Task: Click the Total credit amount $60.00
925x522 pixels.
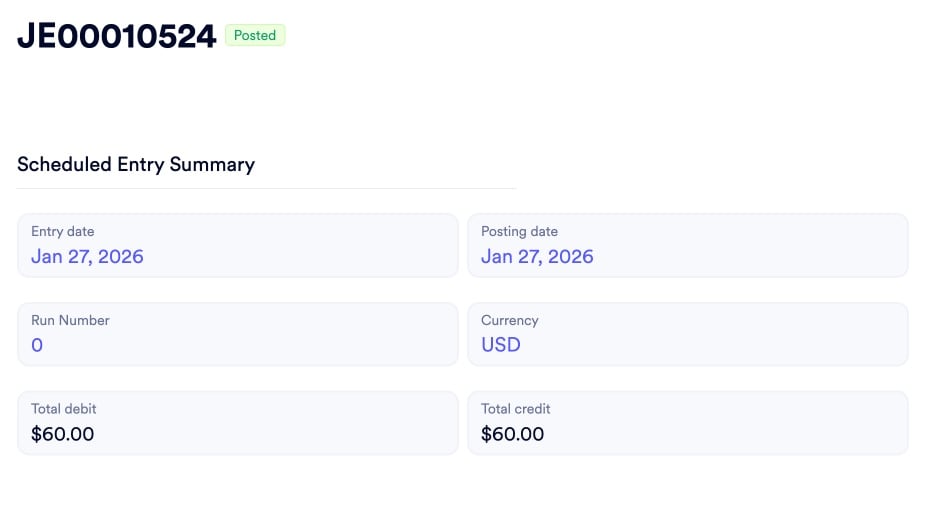Action: click(x=513, y=434)
